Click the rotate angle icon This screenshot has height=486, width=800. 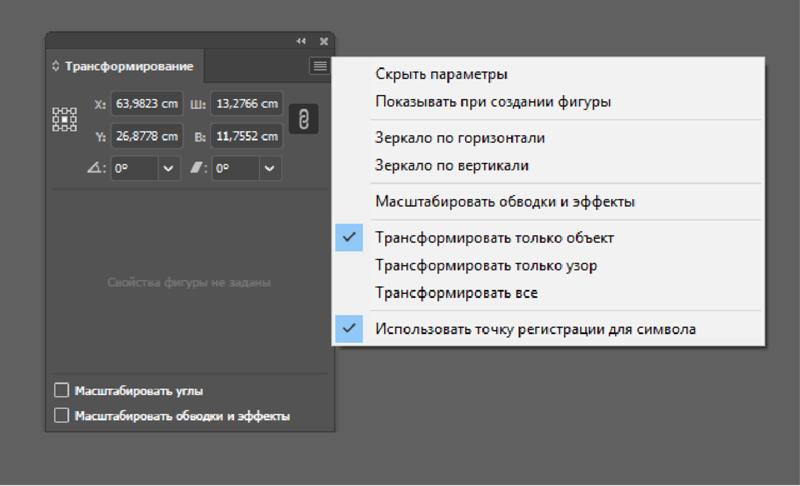tap(96, 169)
